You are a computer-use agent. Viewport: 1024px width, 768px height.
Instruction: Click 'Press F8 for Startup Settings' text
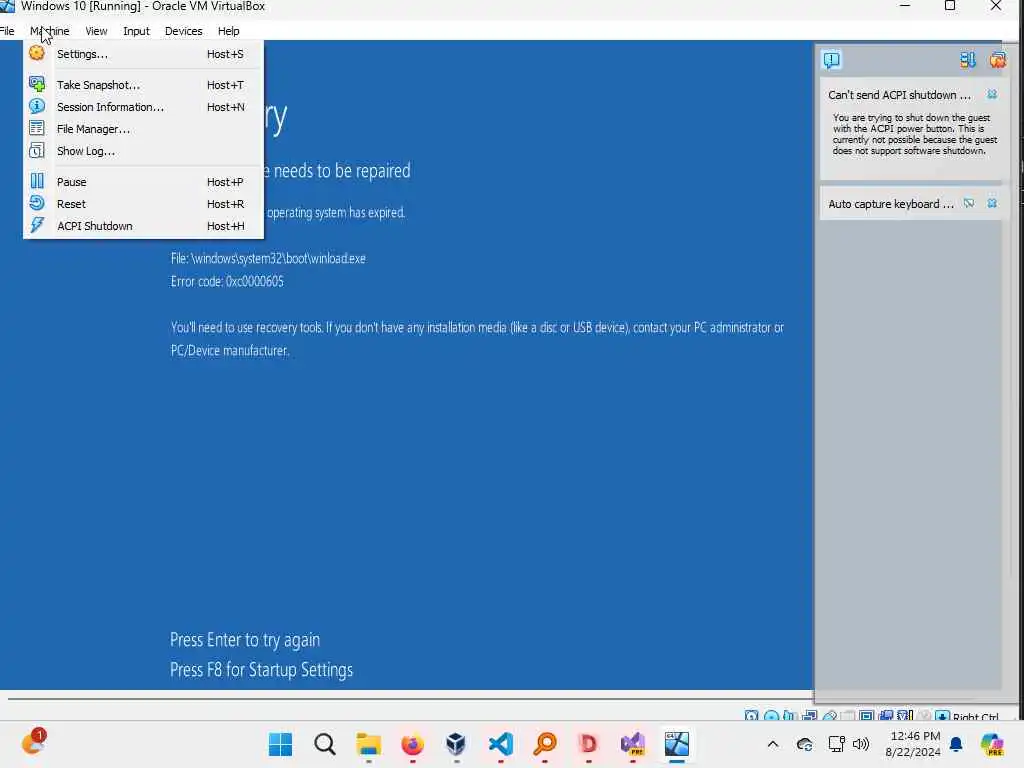coord(261,670)
